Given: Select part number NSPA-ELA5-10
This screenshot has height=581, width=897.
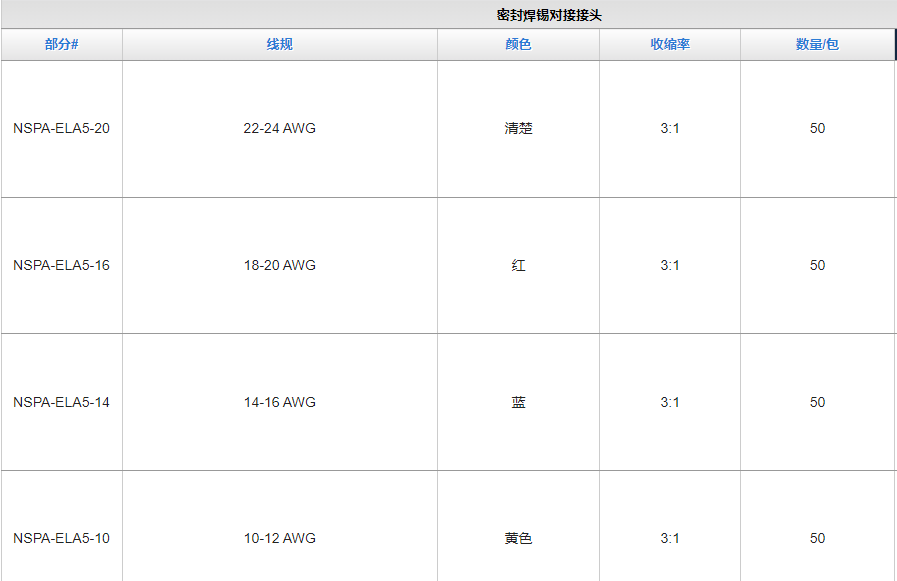Looking at the screenshot, I should click(61, 538).
